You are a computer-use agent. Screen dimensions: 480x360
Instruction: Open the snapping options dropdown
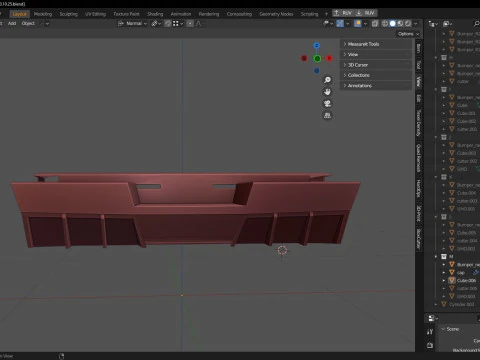(178, 23)
